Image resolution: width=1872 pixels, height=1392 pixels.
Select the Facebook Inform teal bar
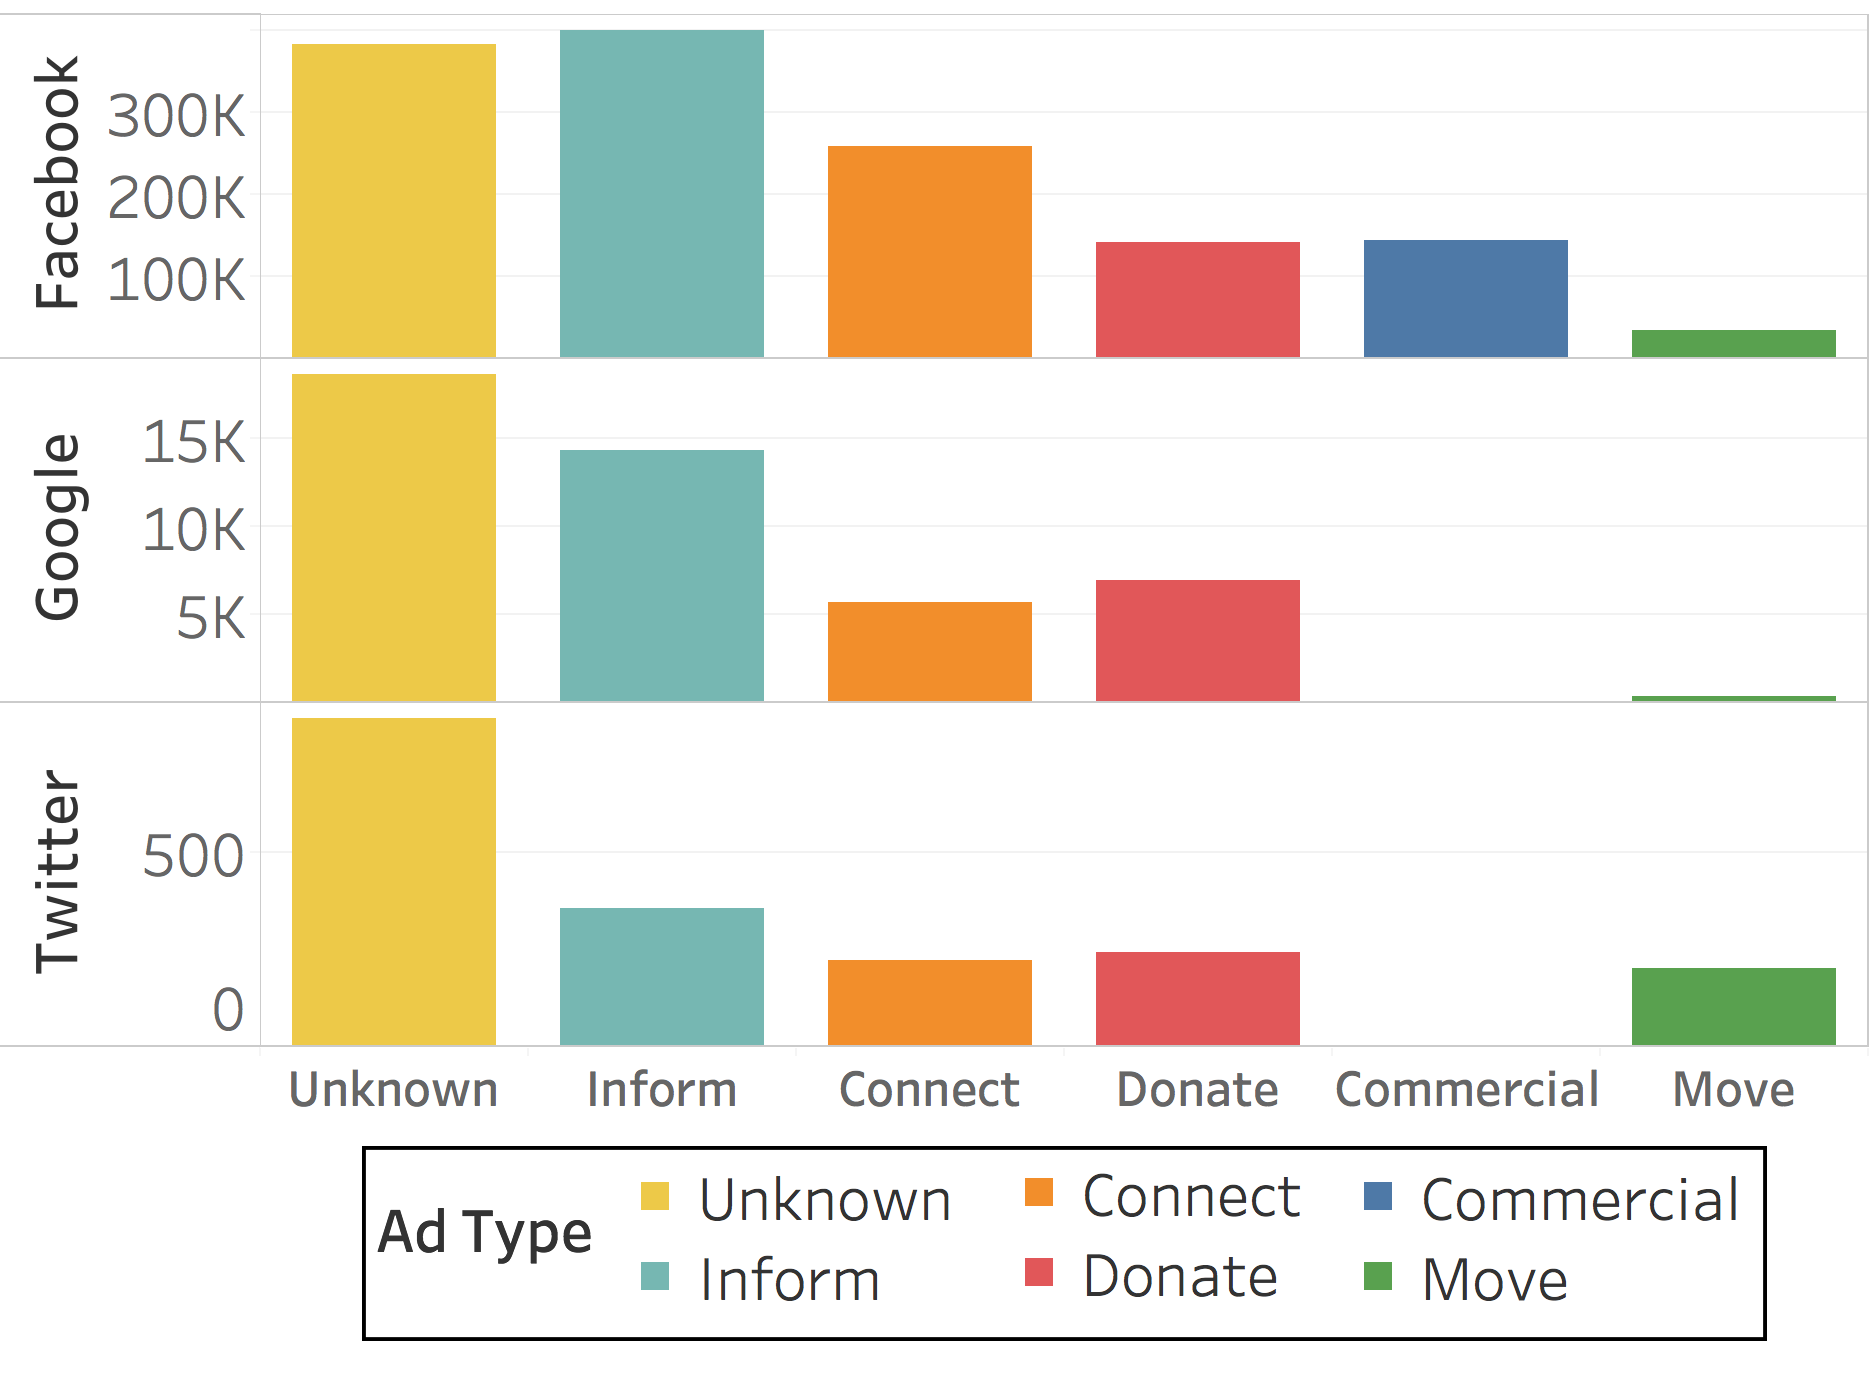coord(662,193)
